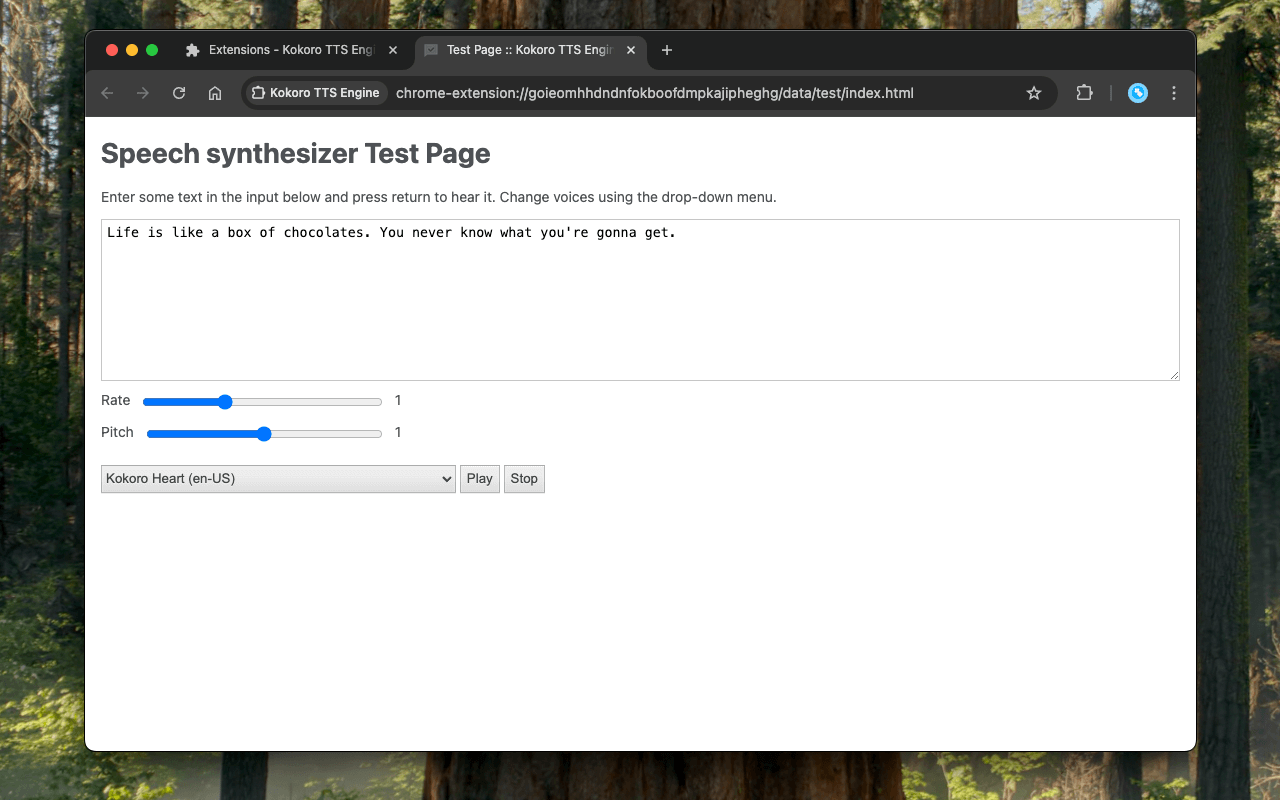Click the extension URL in address bar

[x=655, y=93]
